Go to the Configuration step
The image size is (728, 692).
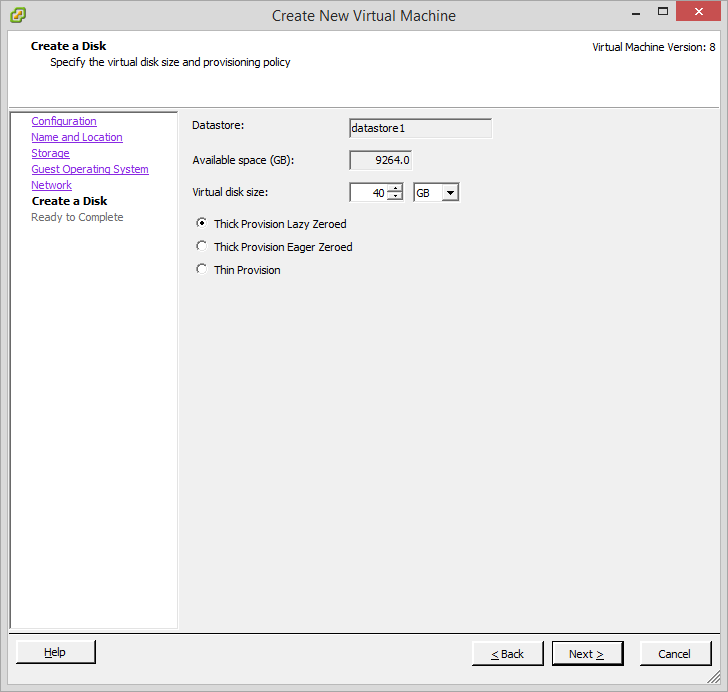[64, 121]
